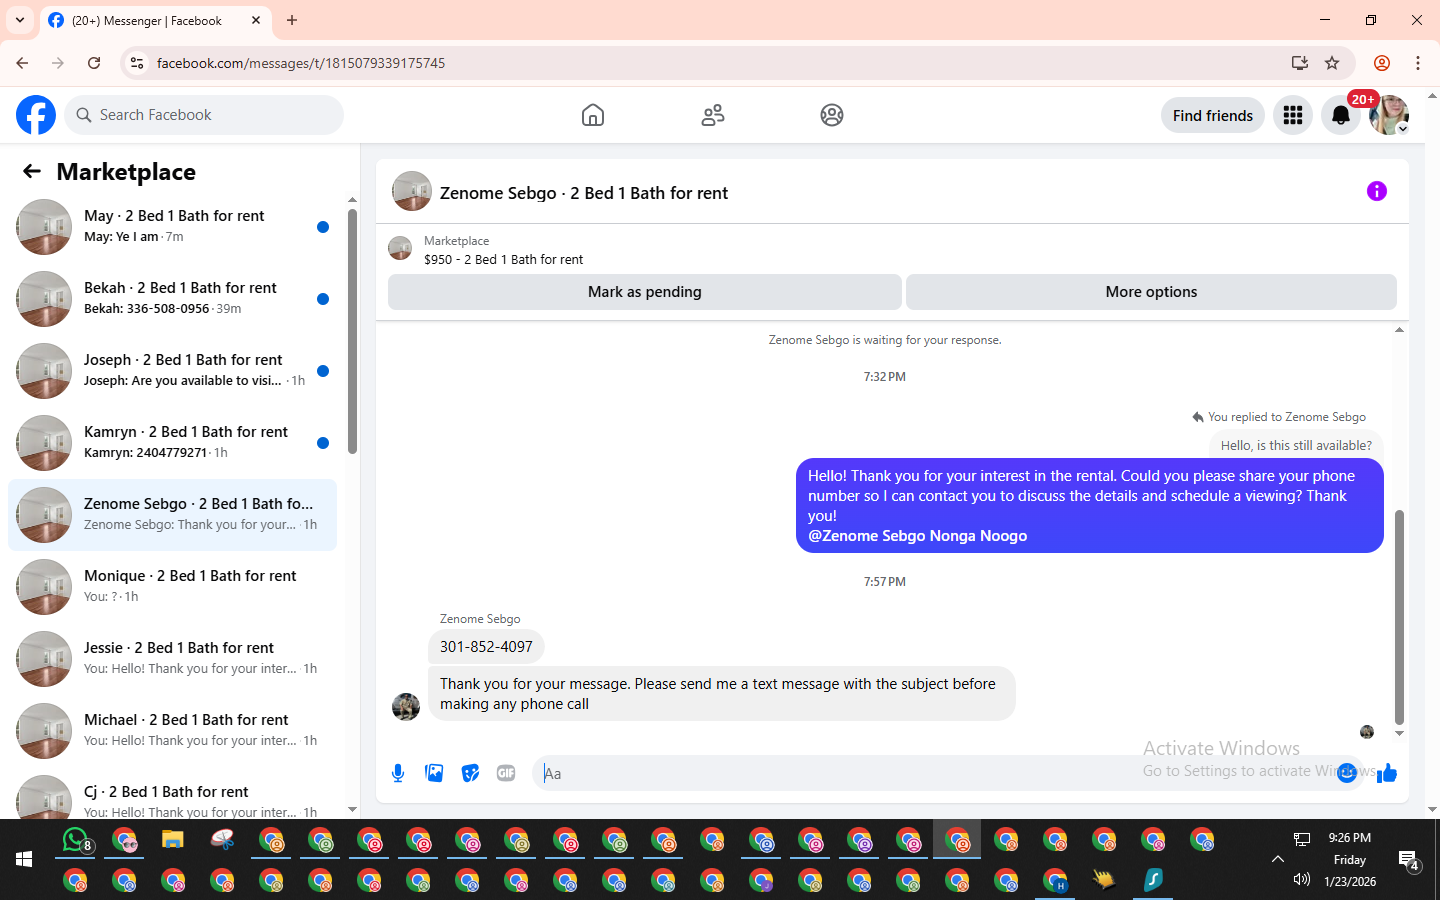Open Monique 2 Bed 1 Bath conversation
This screenshot has width=1440, height=900.
[x=172, y=587]
